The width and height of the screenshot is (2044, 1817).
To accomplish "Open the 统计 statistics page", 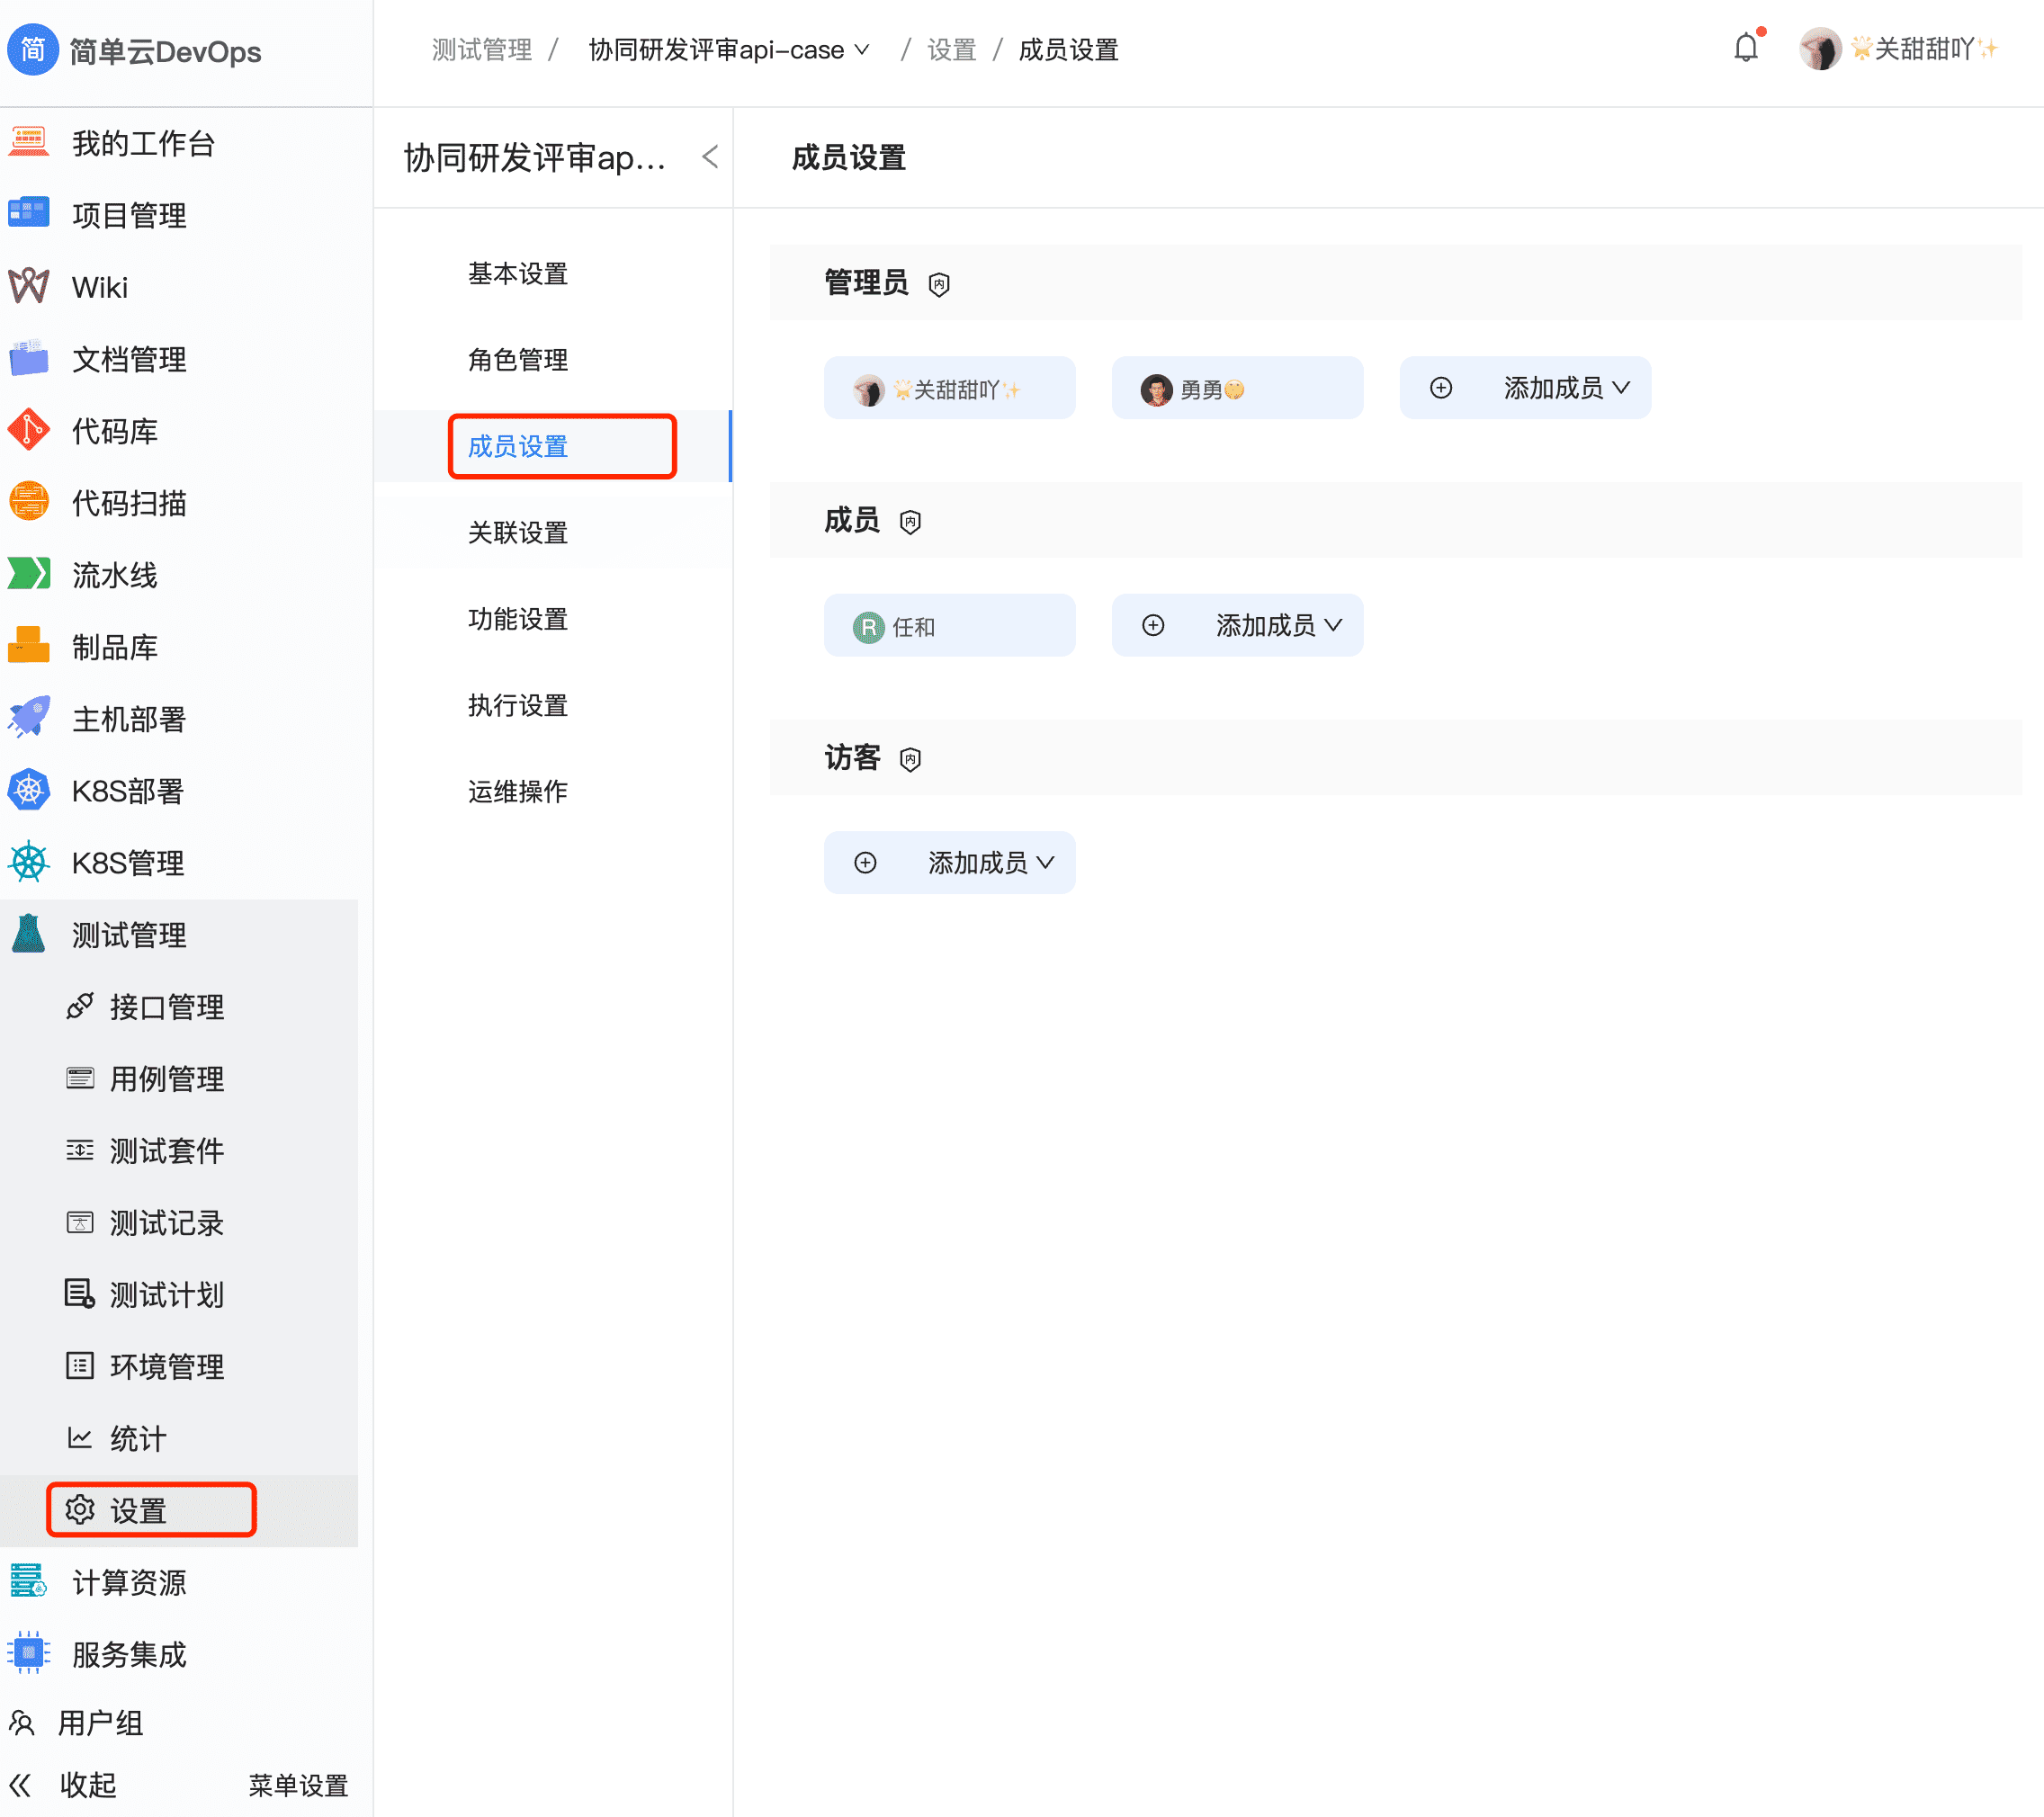I will (x=137, y=1439).
